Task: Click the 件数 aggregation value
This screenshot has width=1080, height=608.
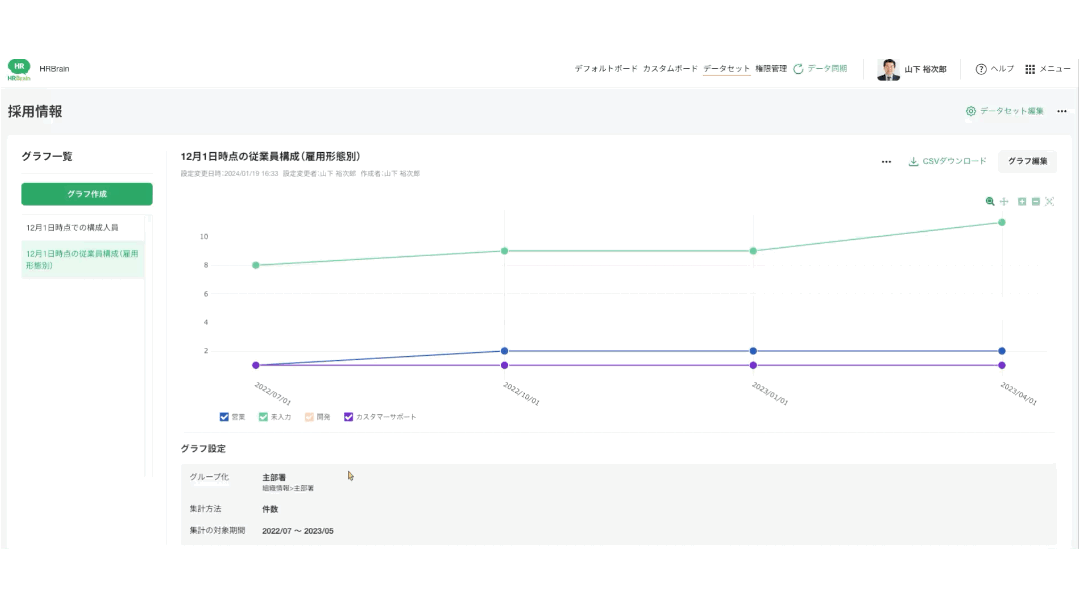Action: click(x=270, y=509)
